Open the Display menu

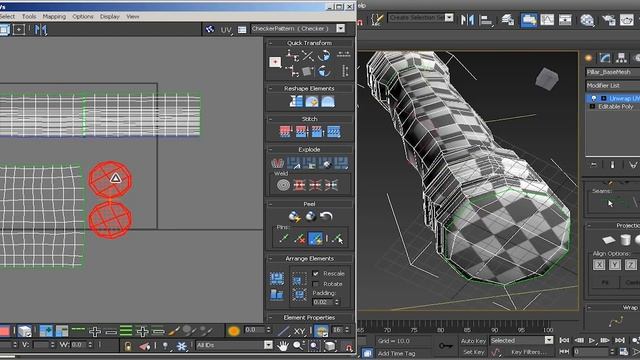(x=110, y=16)
